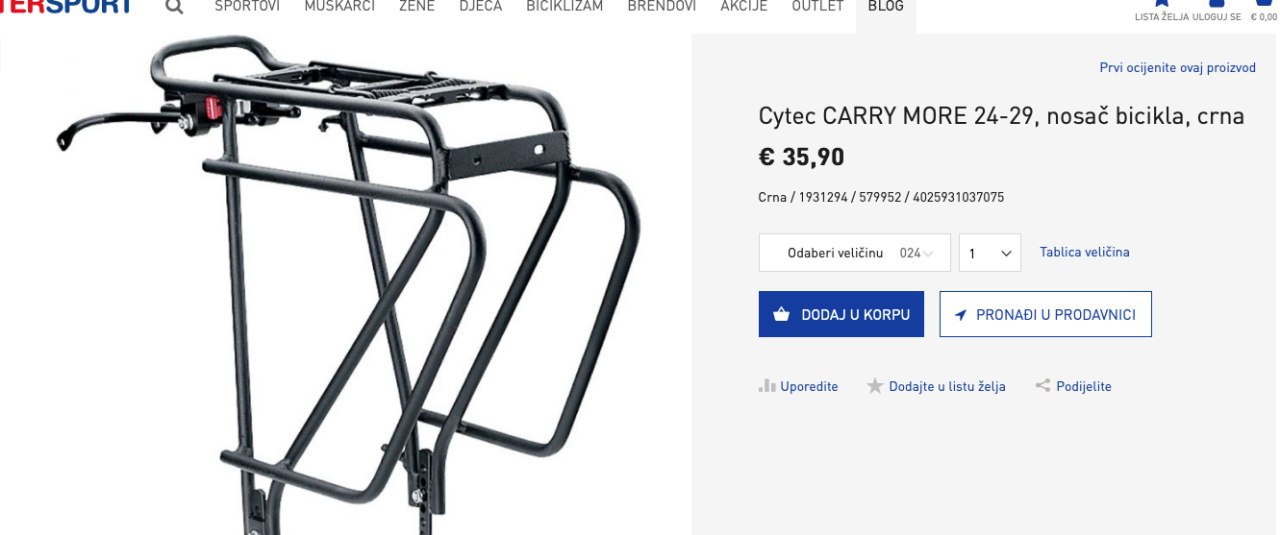Open the Biciklizam menu
1280x535 pixels.
(565, 6)
